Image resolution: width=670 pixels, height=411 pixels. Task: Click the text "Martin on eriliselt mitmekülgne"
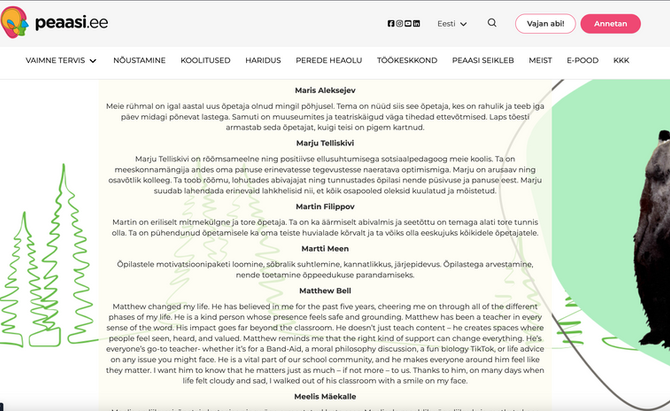pyautogui.click(x=170, y=222)
